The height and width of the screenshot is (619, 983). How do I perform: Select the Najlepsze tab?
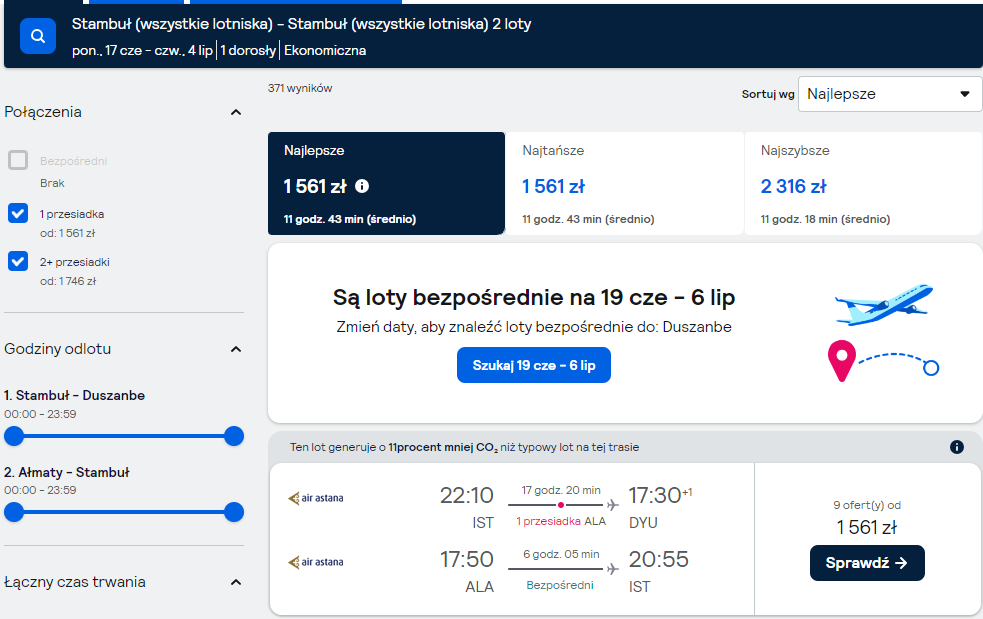tap(386, 183)
